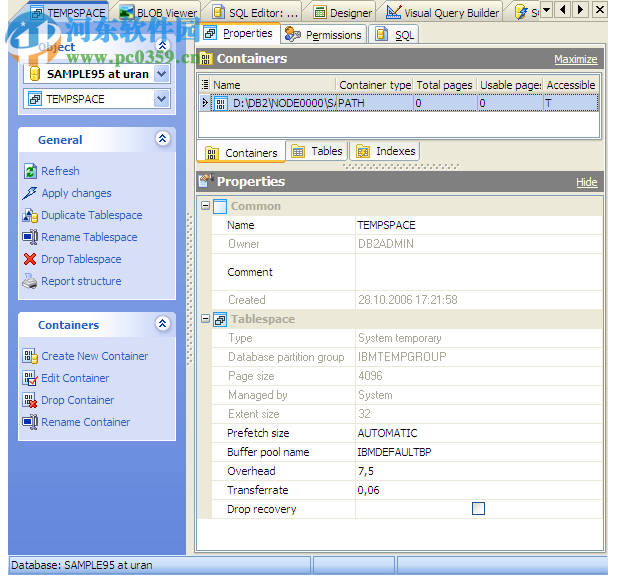
Task: Click the Create New Container icon
Action: pyautogui.click(x=30, y=356)
